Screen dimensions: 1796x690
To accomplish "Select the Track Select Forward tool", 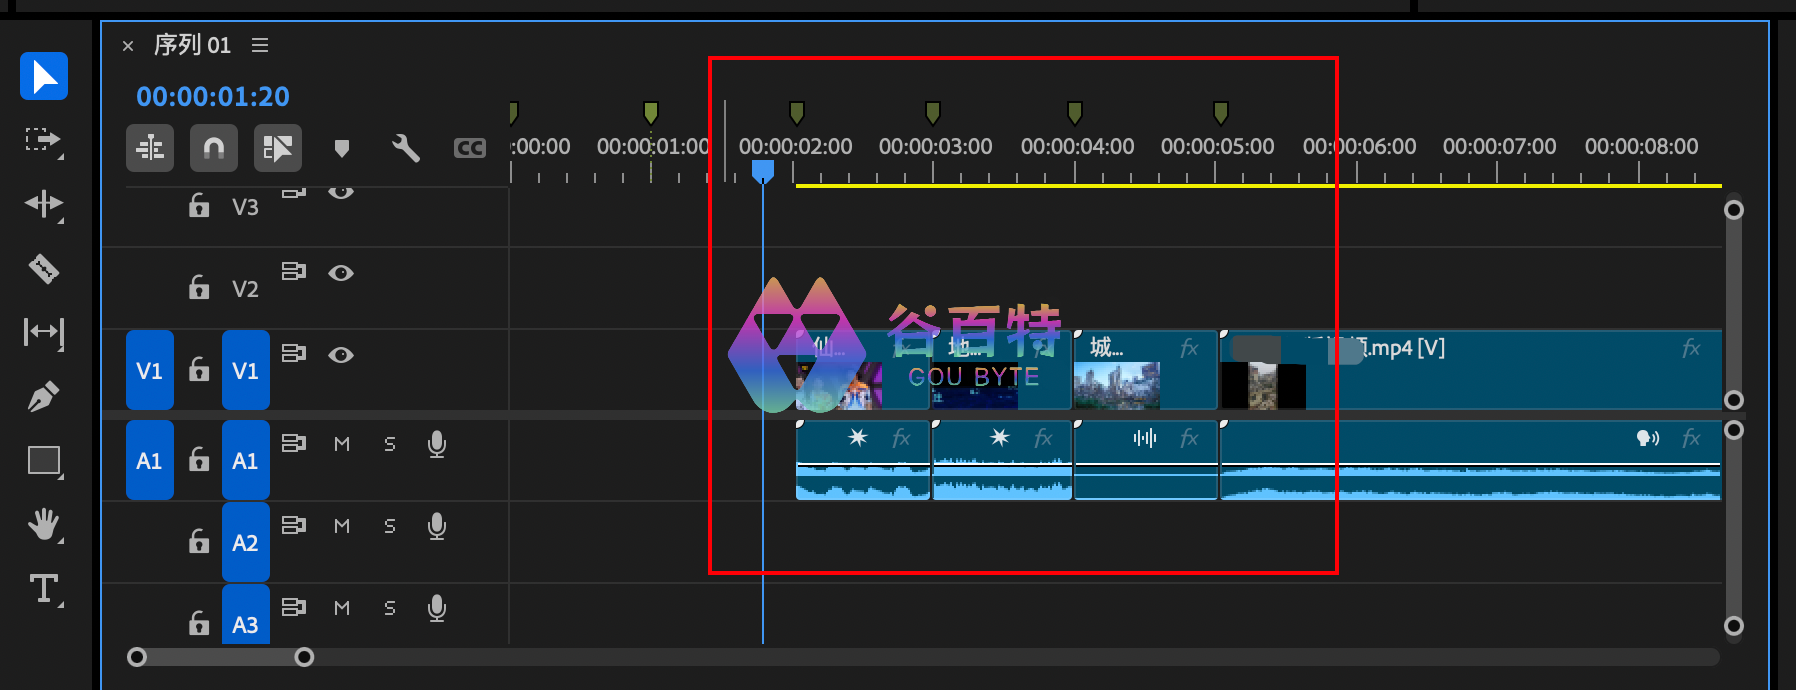I will pos(43,140).
